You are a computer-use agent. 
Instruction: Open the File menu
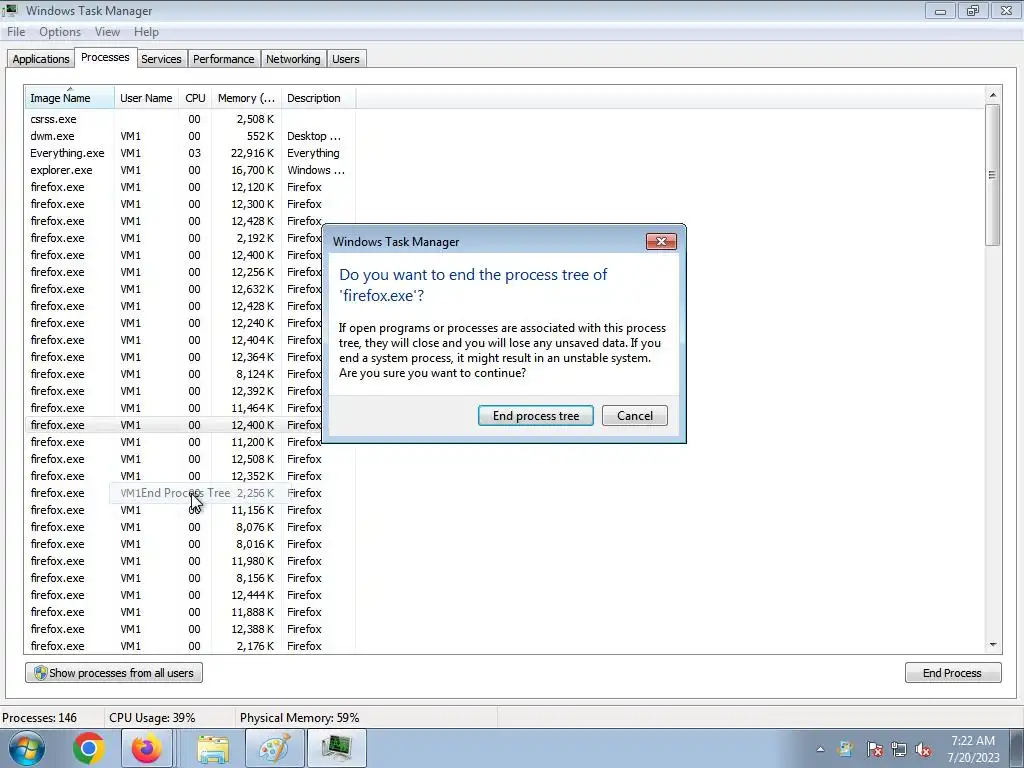16,32
